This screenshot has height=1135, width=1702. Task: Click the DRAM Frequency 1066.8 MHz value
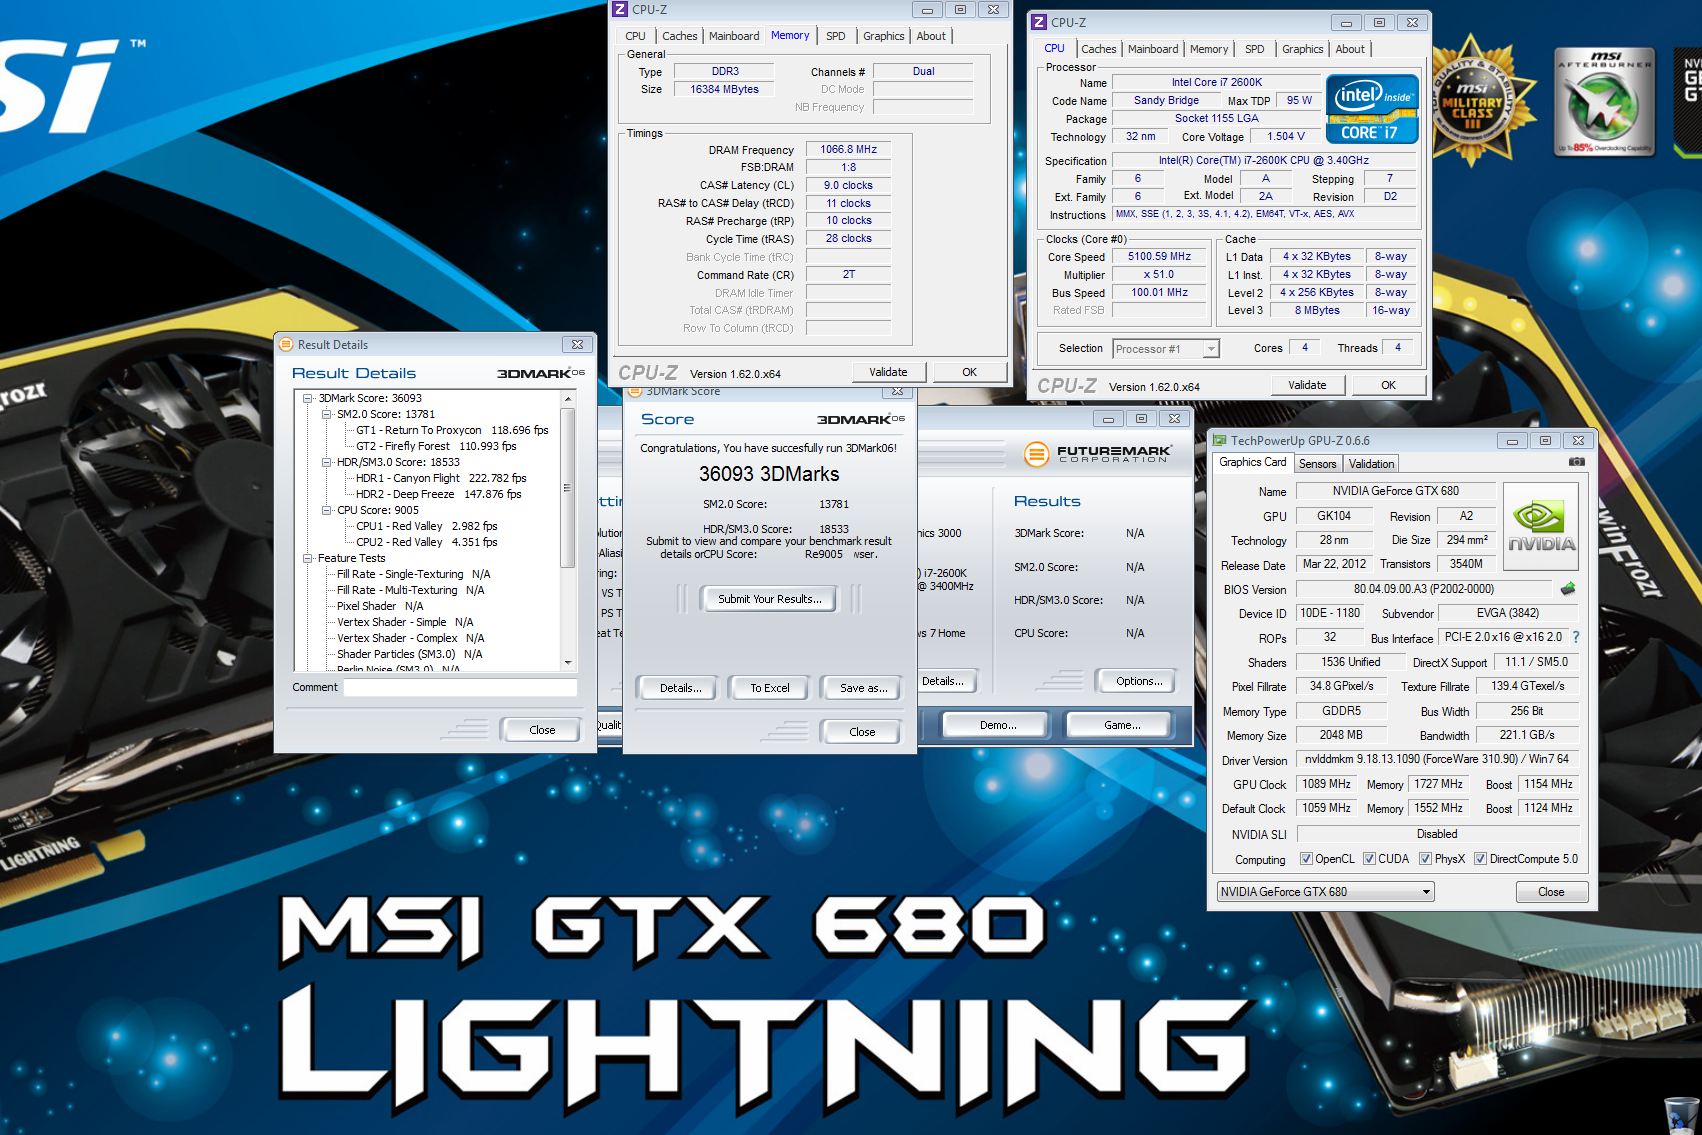coord(848,149)
